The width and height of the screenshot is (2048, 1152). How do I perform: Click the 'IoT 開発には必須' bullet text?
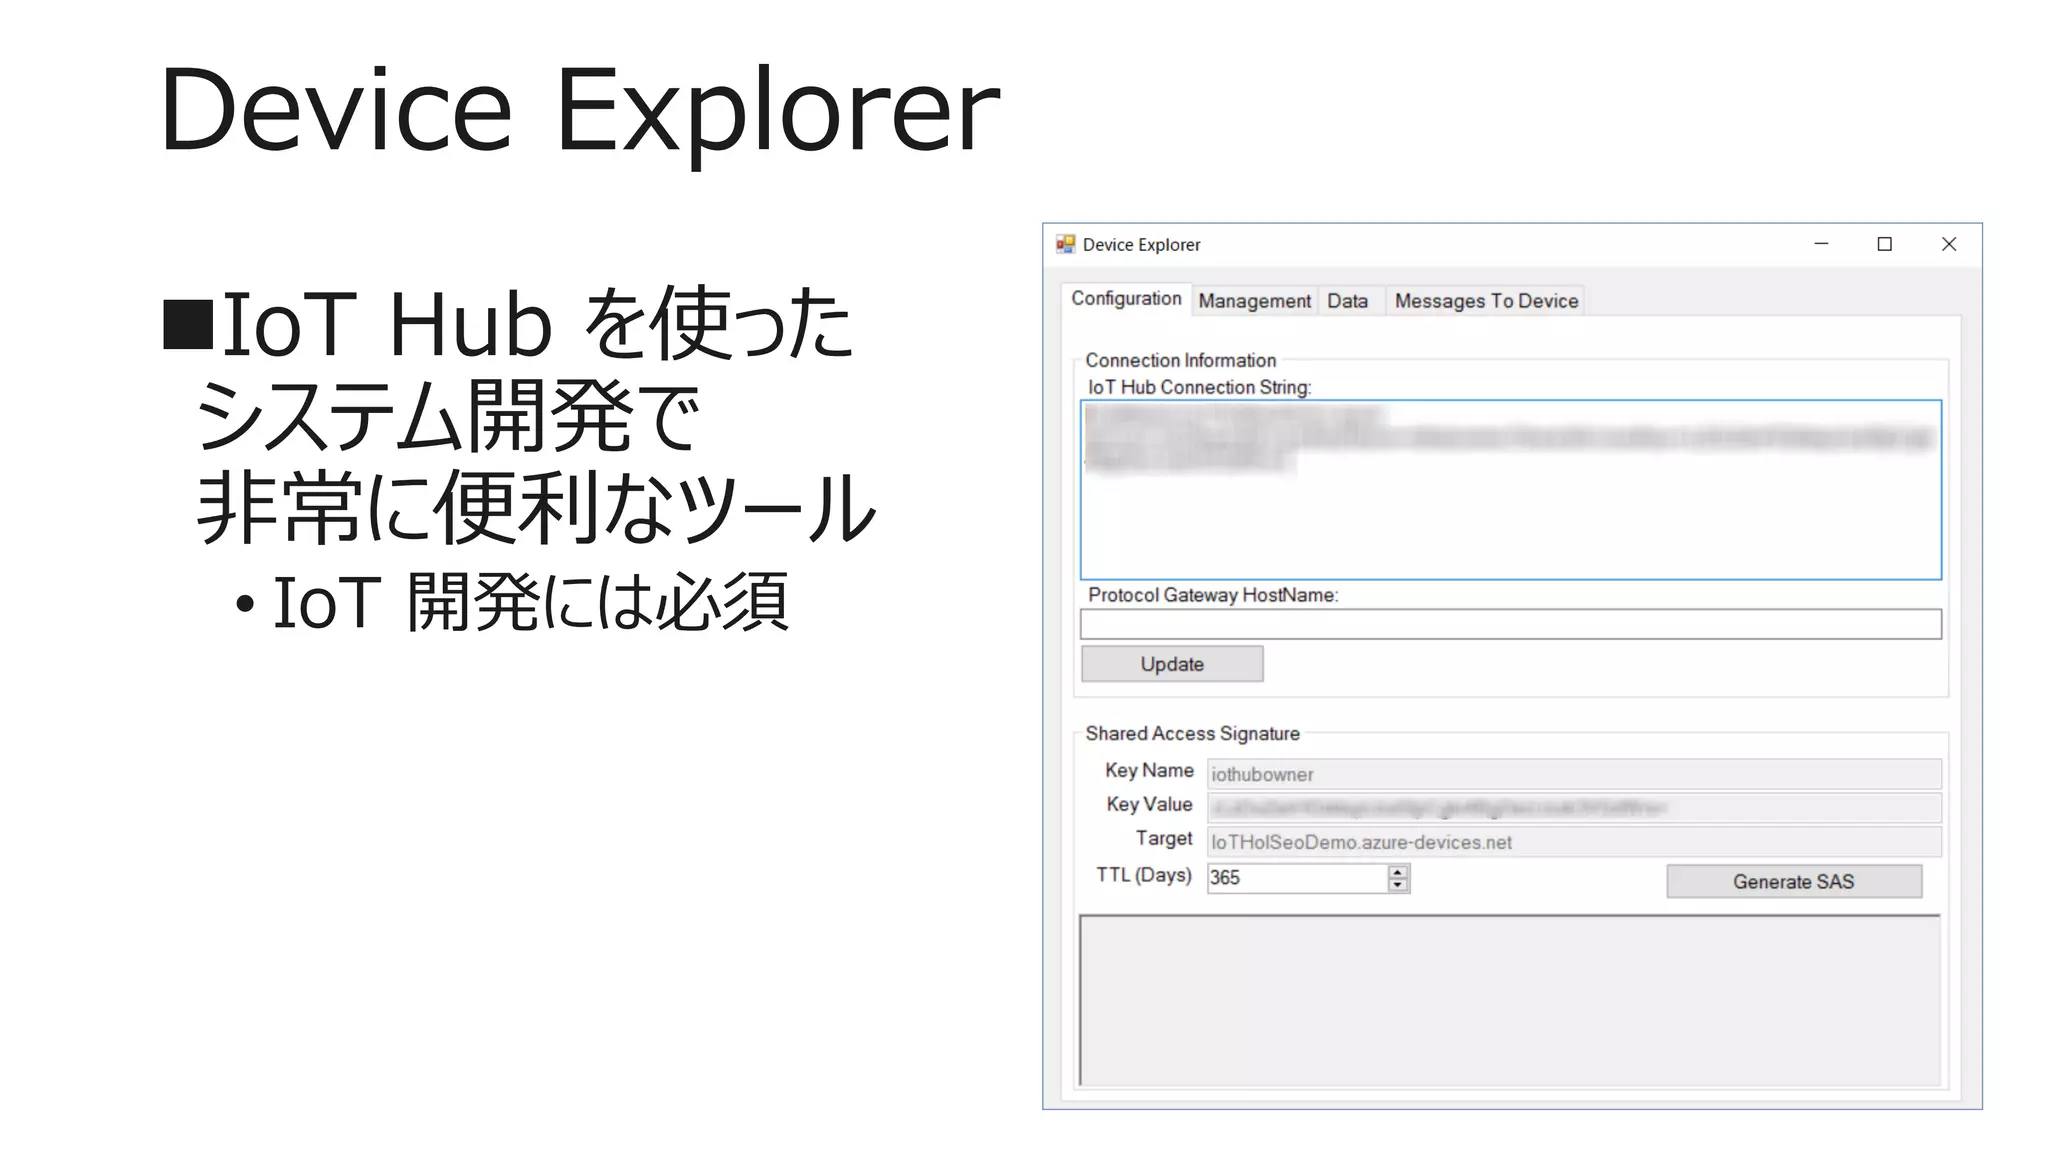click(531, 602)
